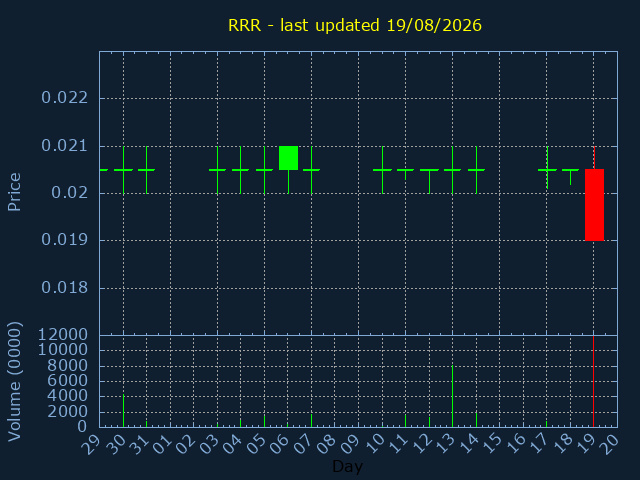The image size is (640, 480).
Task: Click the Day axis title
Action: click(347, 466)
